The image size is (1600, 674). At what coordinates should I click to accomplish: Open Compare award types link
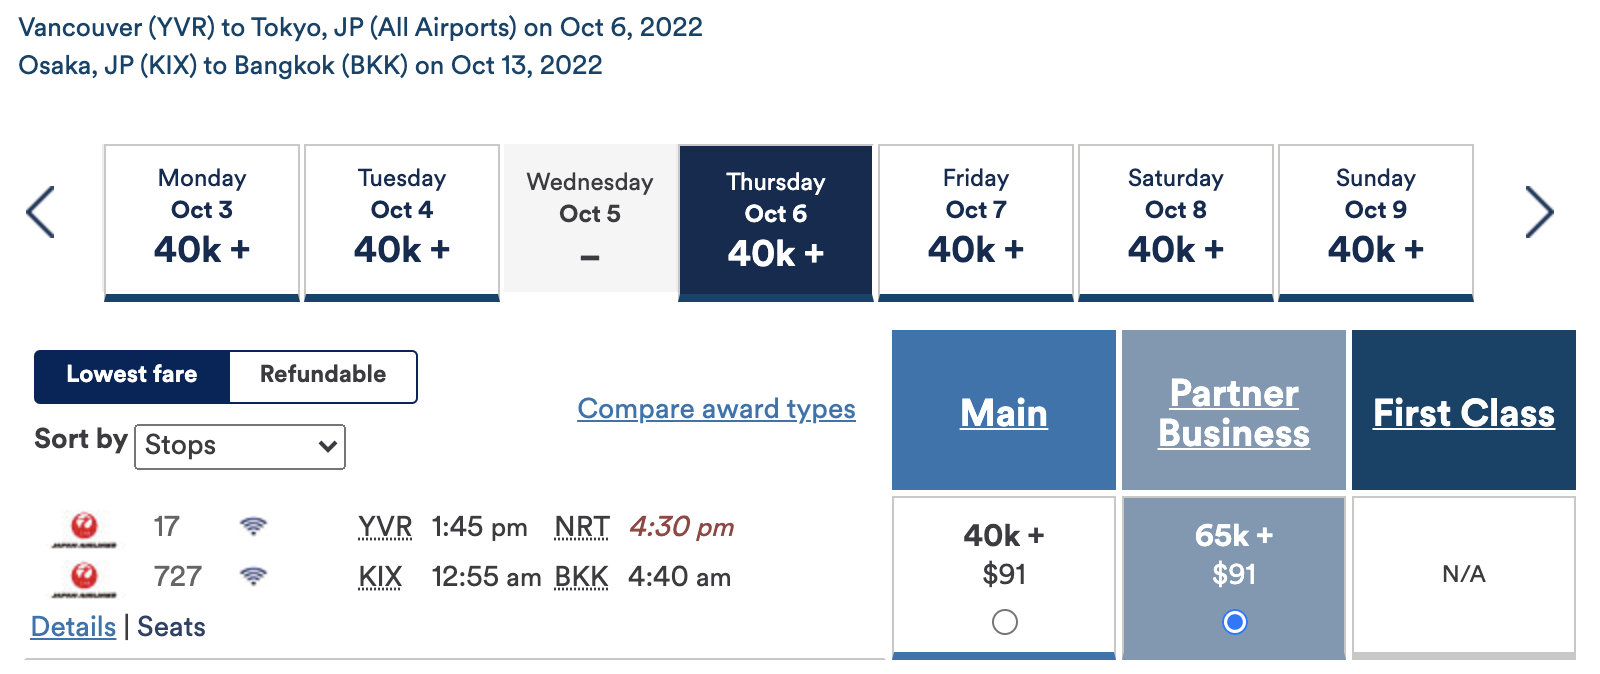[x=716, y=409]
